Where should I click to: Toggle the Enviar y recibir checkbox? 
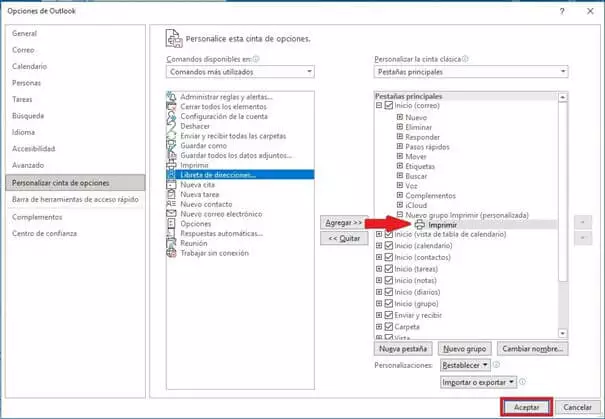pos(389,315)
